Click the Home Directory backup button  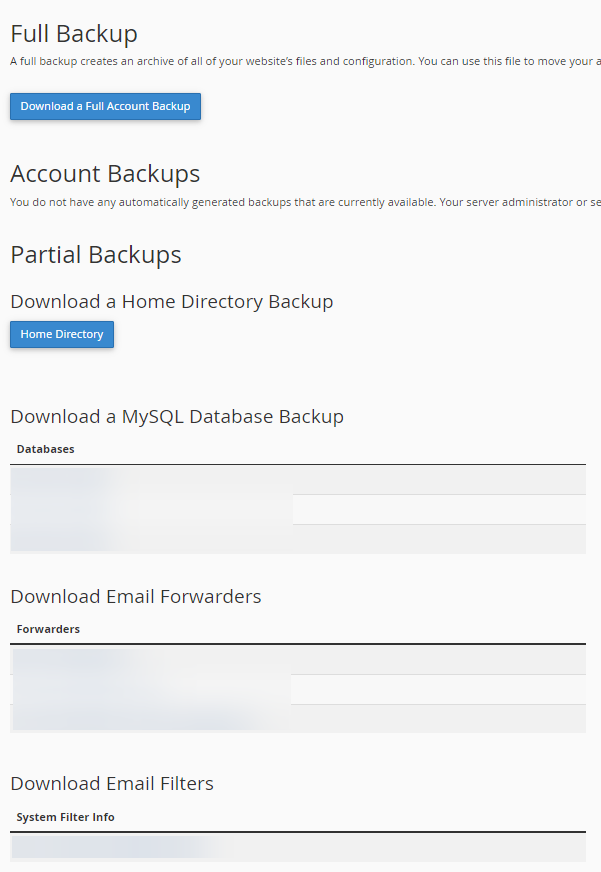coord(62,334)
